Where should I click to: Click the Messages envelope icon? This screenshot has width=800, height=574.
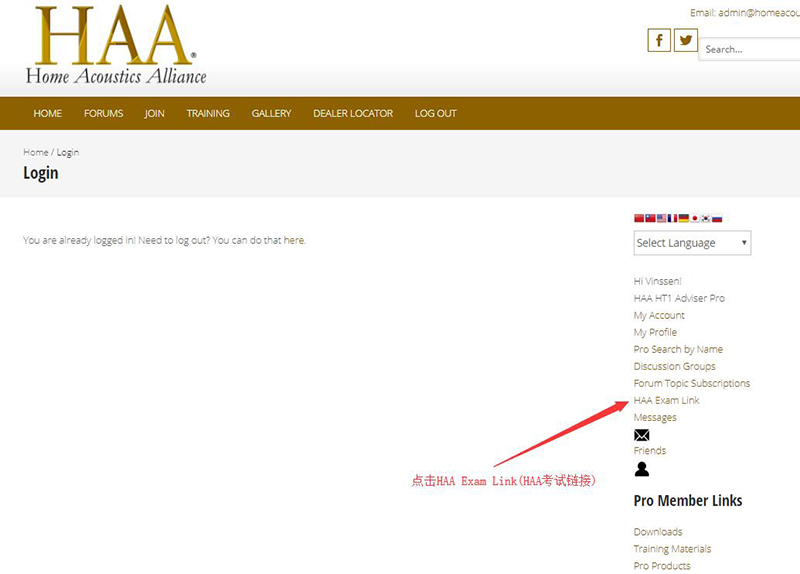point(641,435)
